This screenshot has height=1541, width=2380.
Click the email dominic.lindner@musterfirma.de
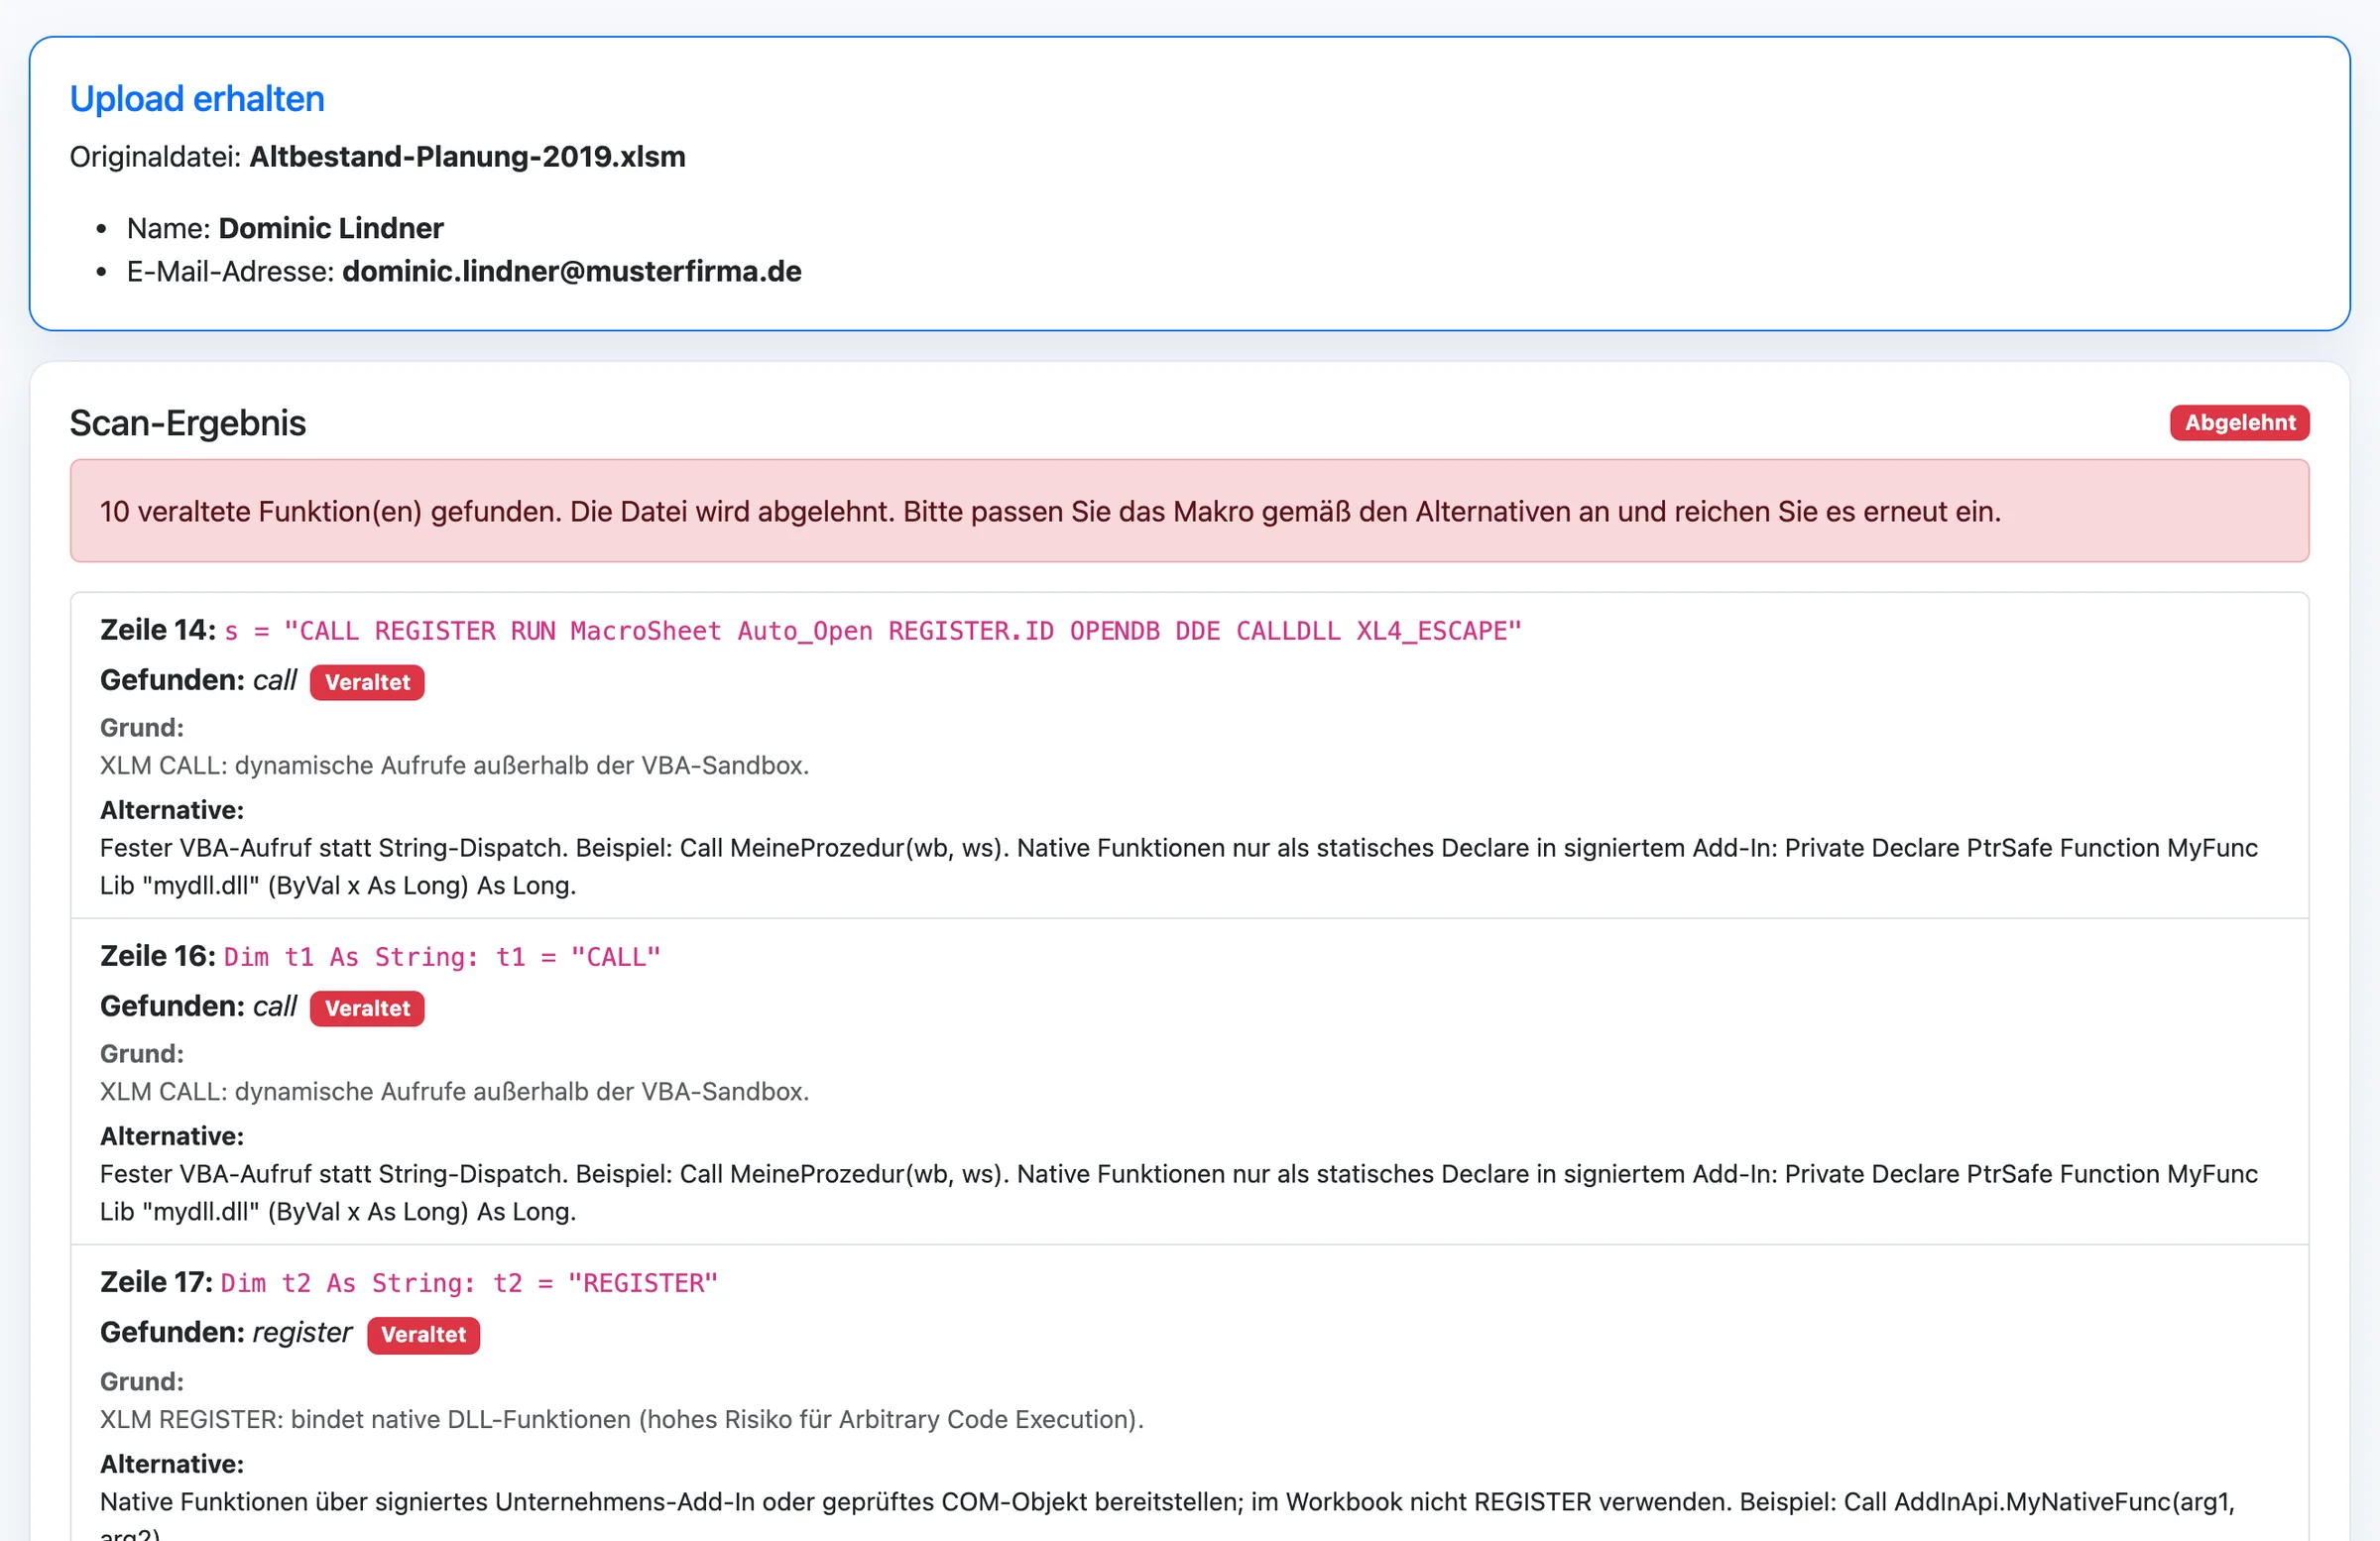click(572, 271)
